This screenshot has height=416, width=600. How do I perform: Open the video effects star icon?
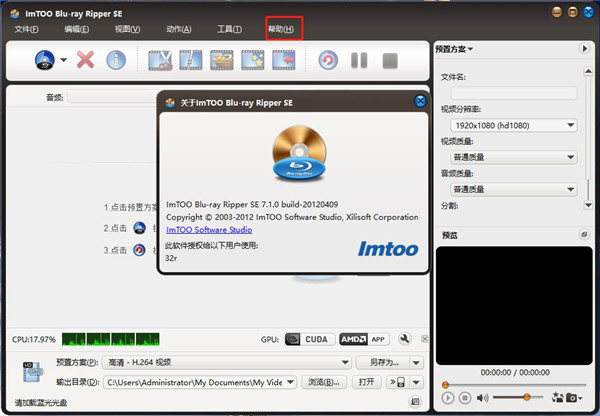pos(253,60)
